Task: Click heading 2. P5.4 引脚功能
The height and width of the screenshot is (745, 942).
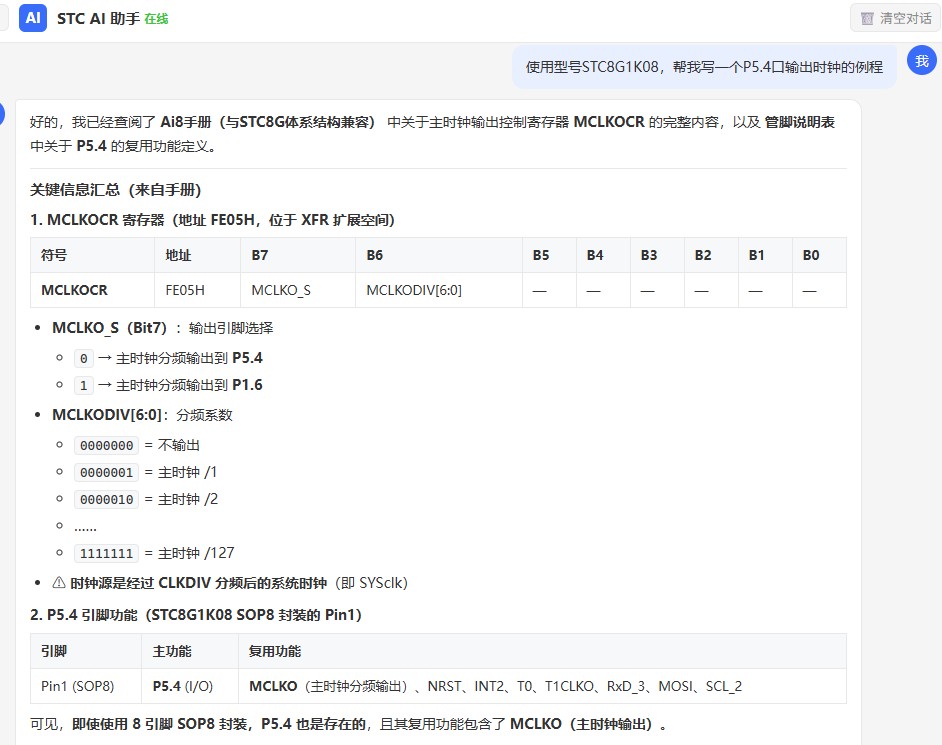Action: pos(196,615)
